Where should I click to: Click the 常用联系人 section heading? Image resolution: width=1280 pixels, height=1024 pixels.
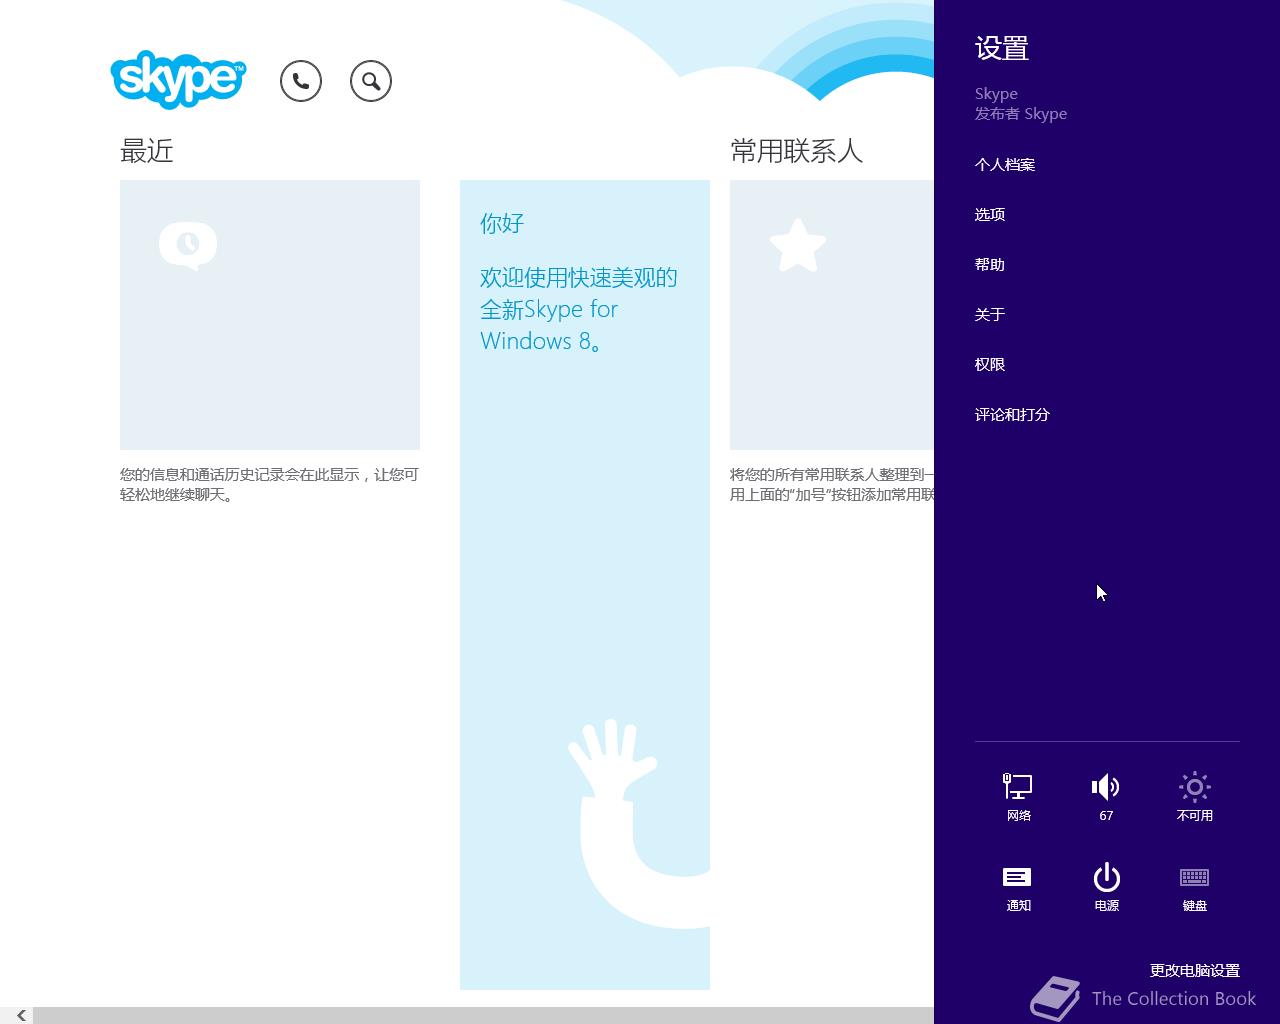(796, 151)
